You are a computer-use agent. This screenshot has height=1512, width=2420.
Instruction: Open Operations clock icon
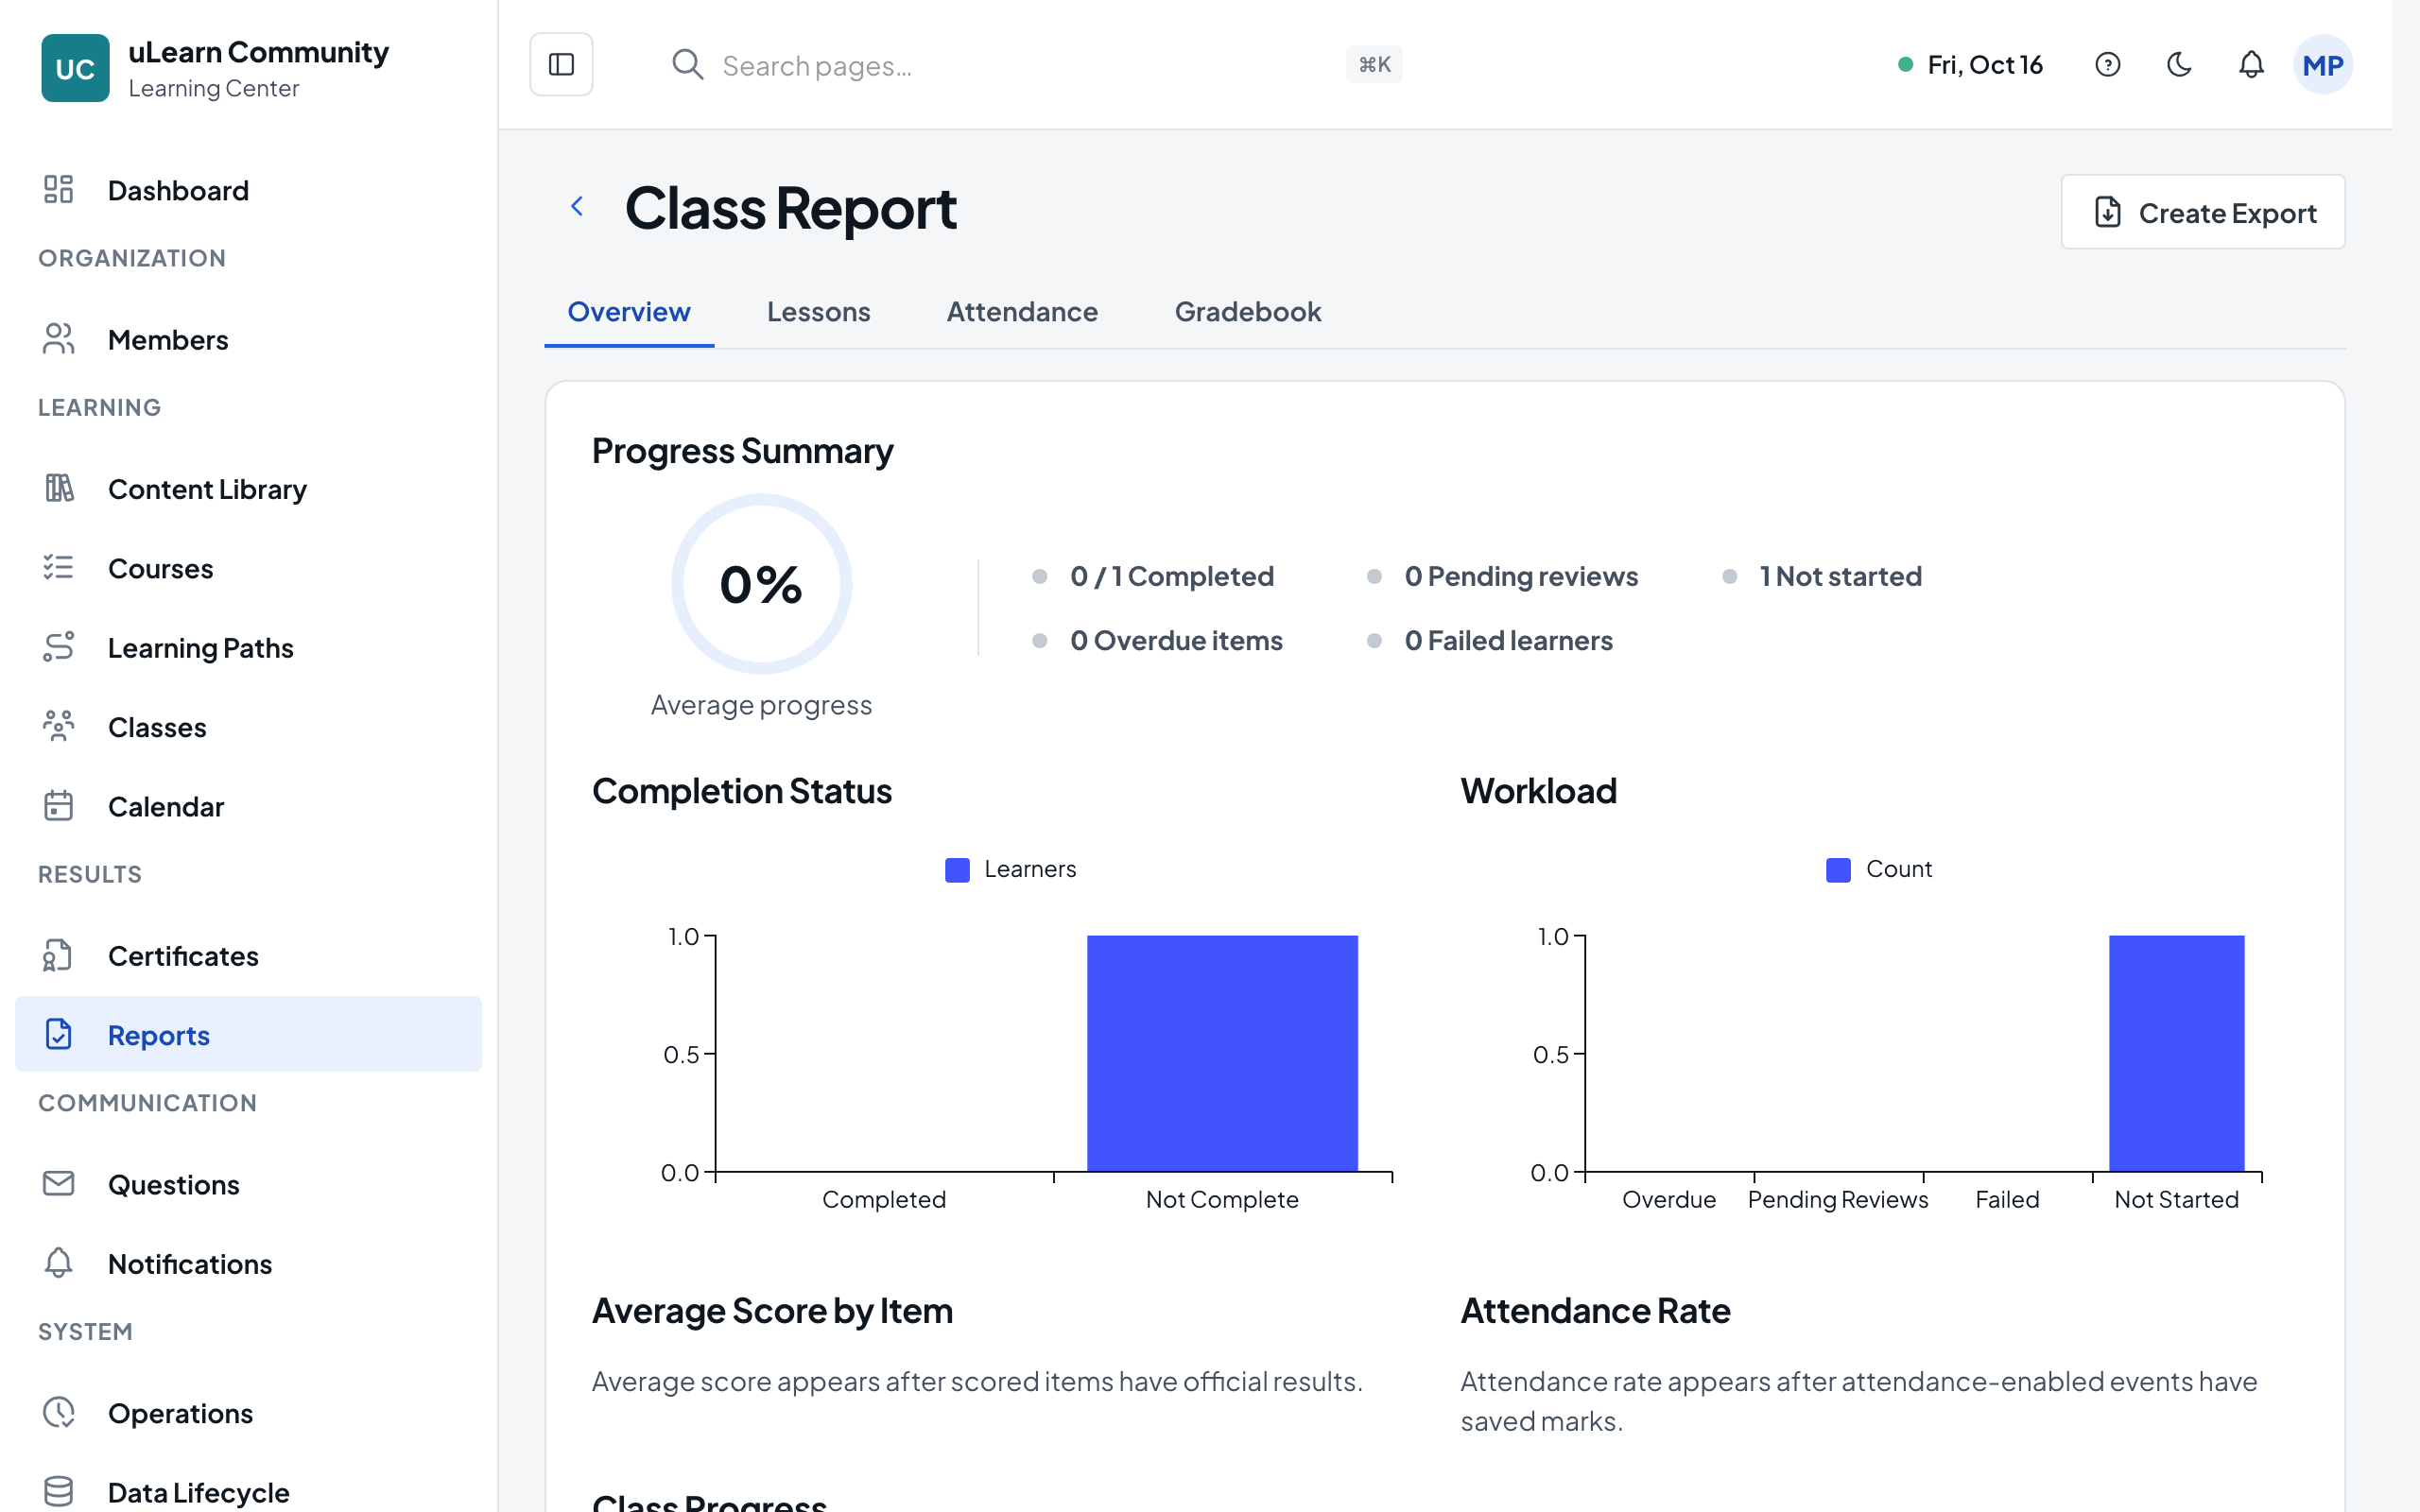click(x=59, y=1412)
